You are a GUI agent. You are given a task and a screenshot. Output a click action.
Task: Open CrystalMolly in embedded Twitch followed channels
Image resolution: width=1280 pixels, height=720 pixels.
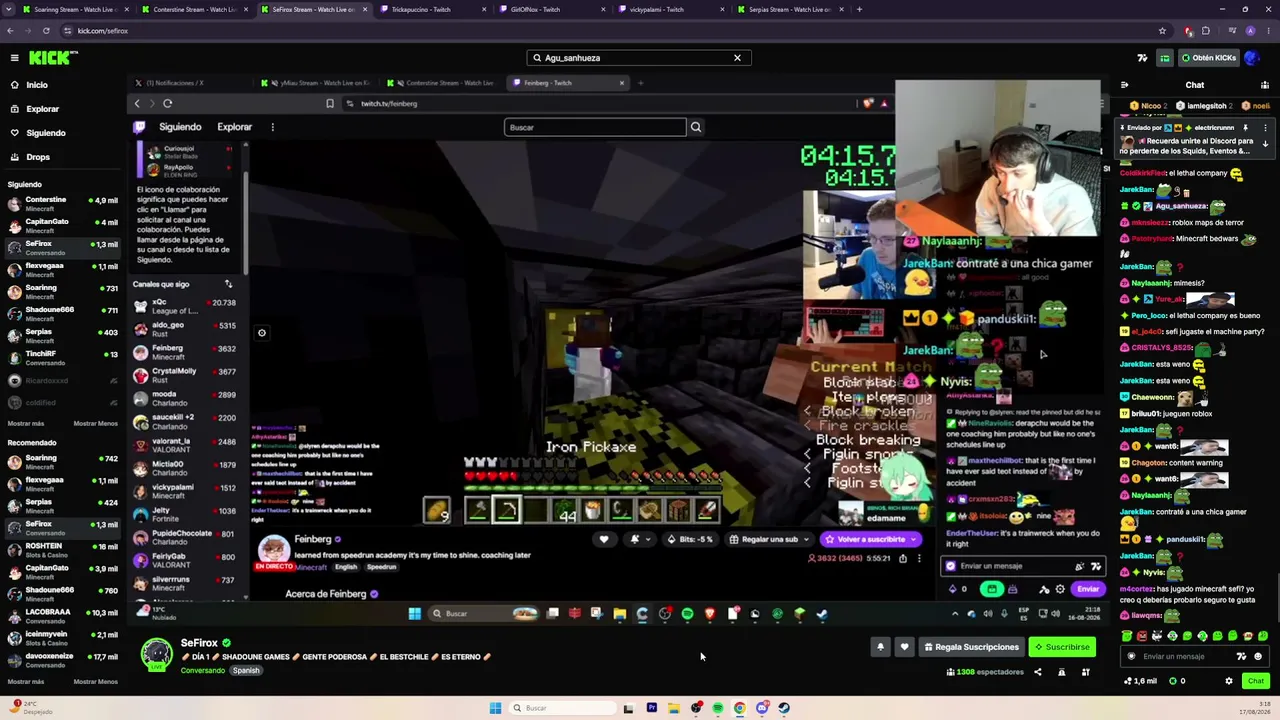click(185, 375)
